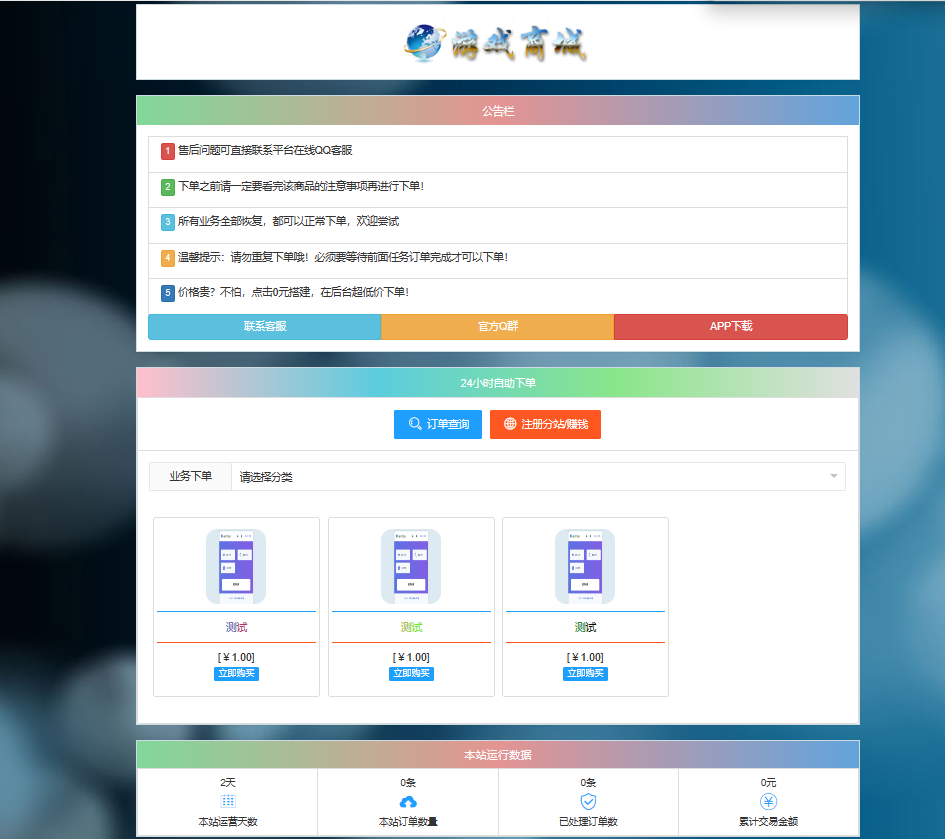Click the 业务下单 label
This screenshot has width=945, height=839.
pyautogui.click(x=190, y=477)
